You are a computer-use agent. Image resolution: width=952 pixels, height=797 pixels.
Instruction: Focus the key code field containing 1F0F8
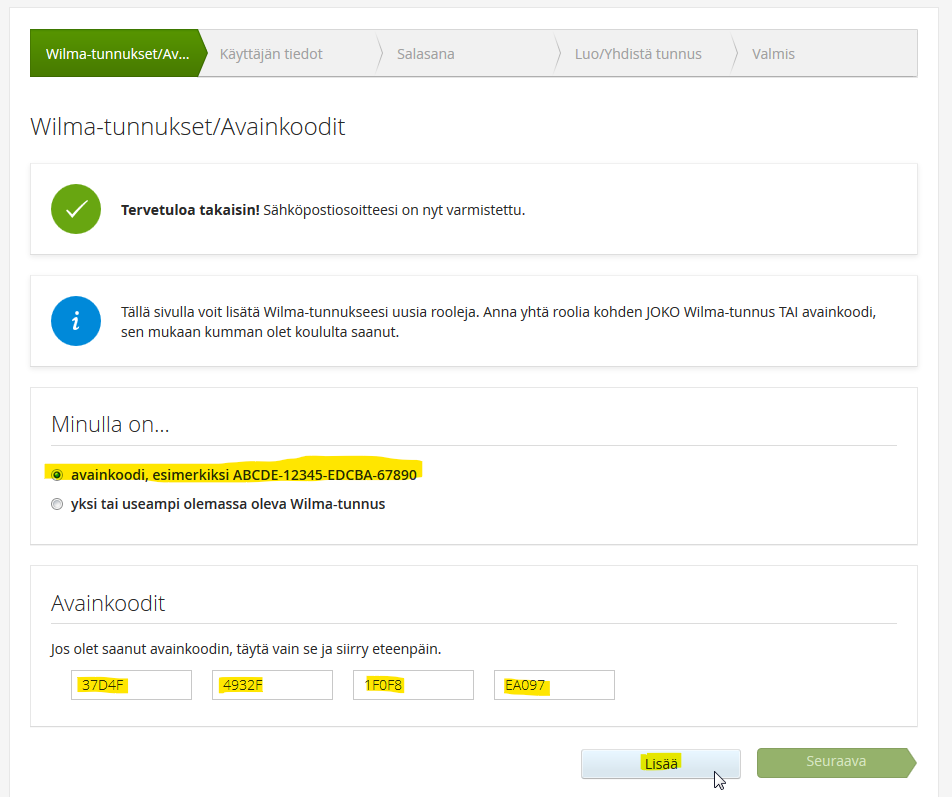point(413,685)
